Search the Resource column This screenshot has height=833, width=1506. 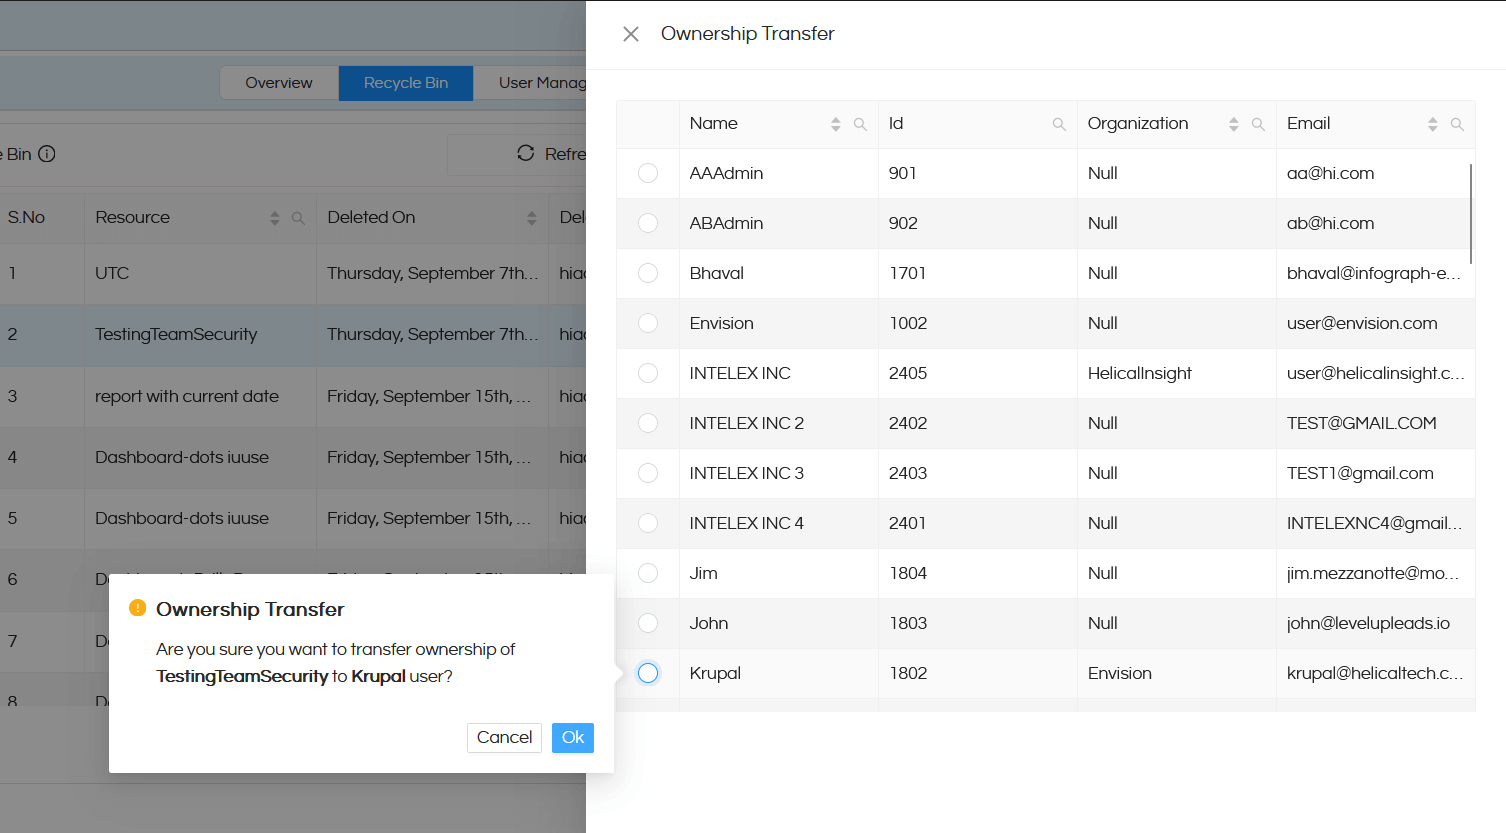click(x=298, y=218)
